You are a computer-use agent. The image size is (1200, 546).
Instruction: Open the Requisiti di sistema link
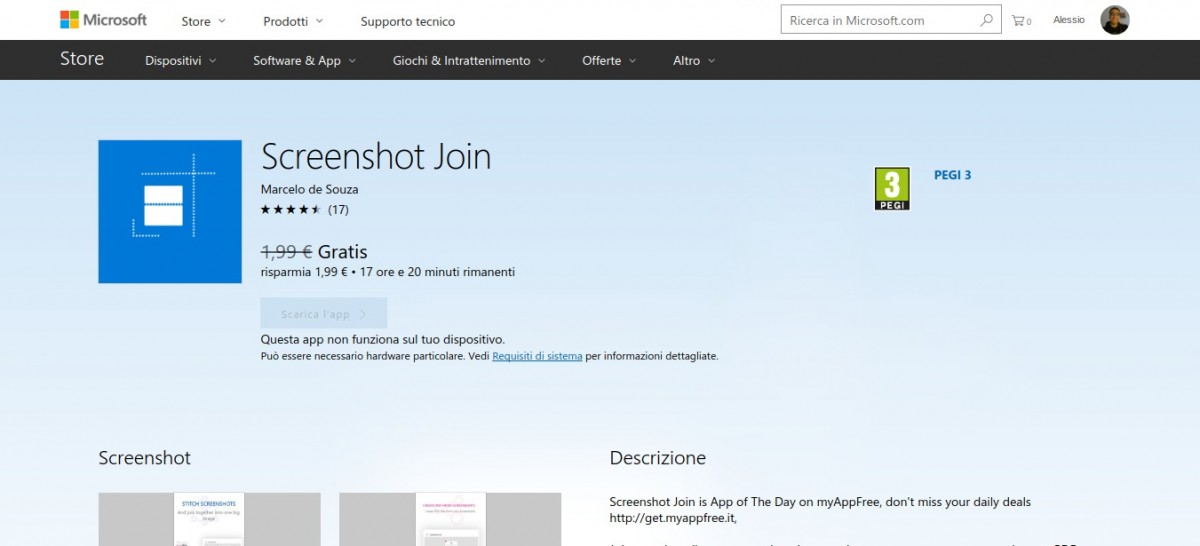pos(537,356)
